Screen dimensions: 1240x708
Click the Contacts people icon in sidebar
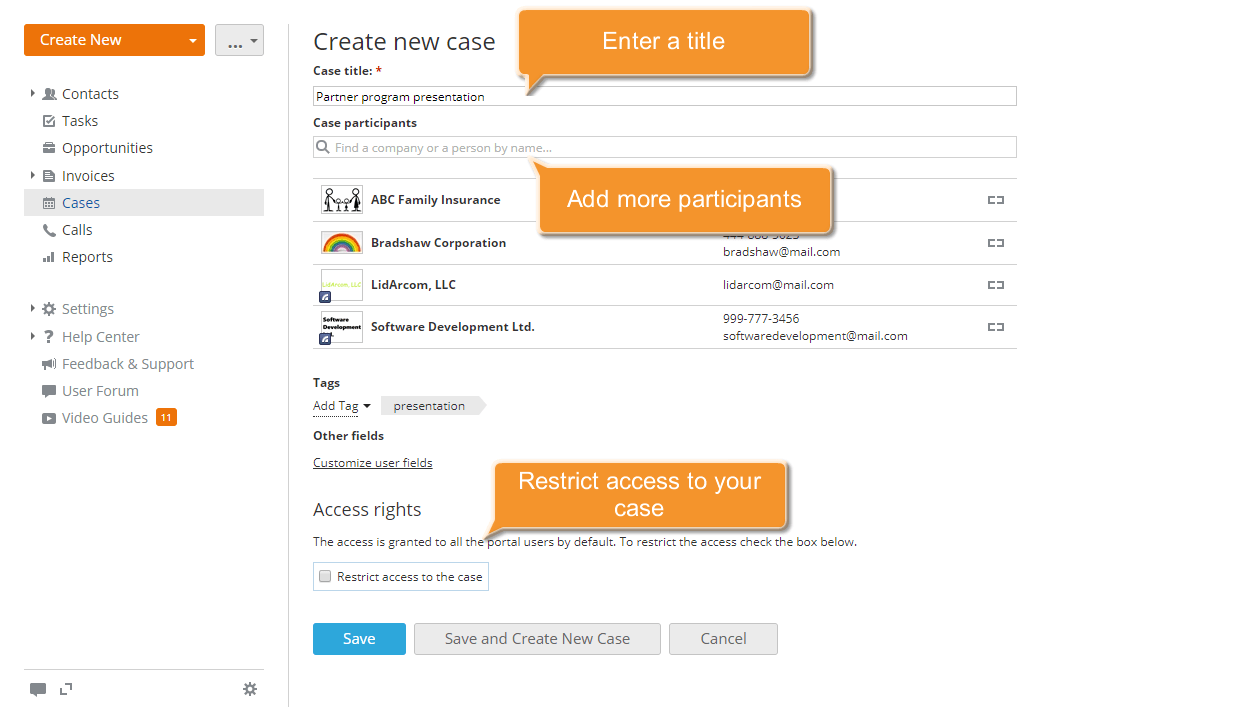point(50,93)
